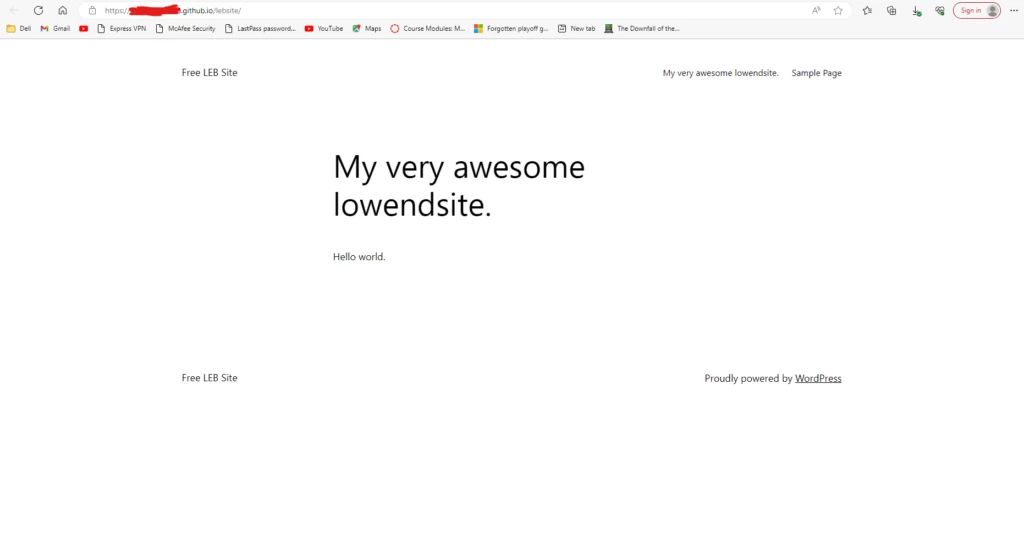Open 'My very awesome lowendsite.' nav item
Viewport: 1024px width, 549px height.
720,73
